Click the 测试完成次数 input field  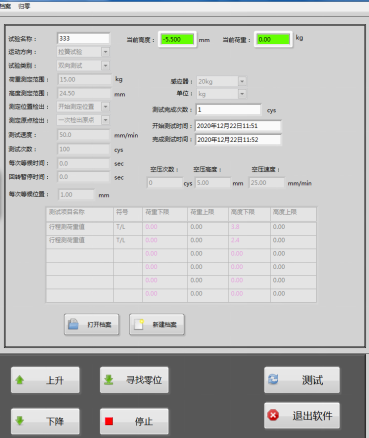pyautogui.click(x=228, y=109)
